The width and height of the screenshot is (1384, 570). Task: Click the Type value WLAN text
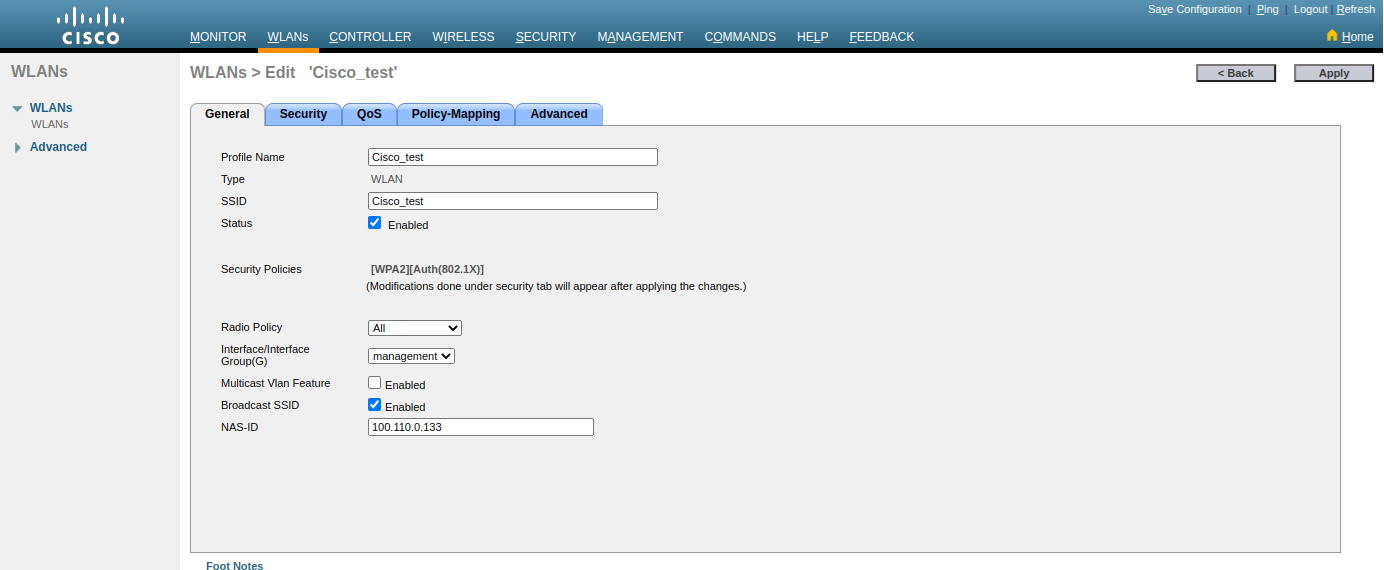[x=387, y=179]
